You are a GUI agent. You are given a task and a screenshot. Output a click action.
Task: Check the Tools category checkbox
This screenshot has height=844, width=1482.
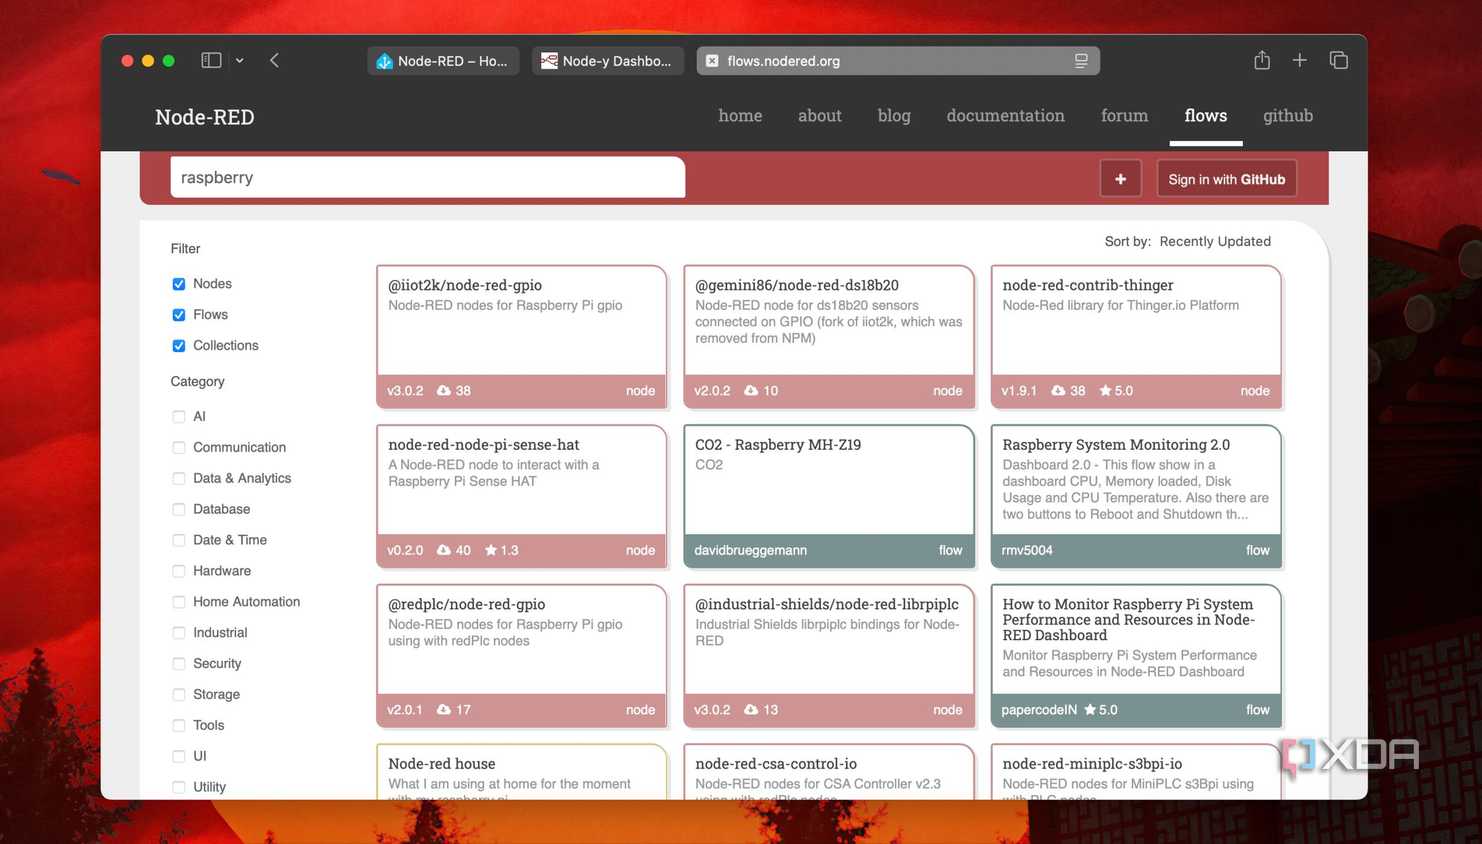pyautogui.click(x=179, y=726)
